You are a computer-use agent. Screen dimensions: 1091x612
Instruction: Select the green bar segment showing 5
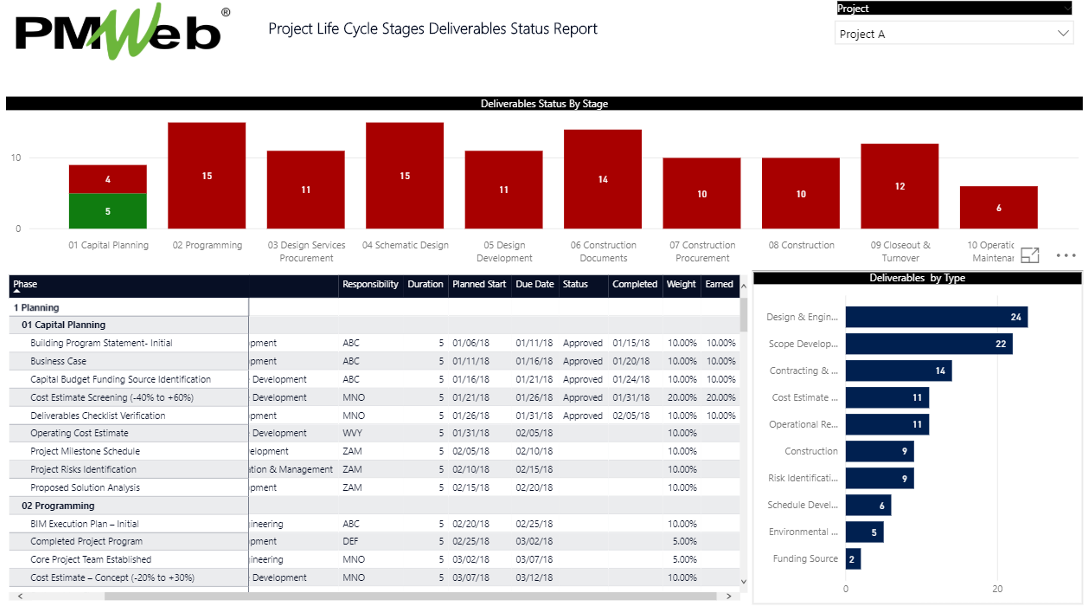(x=108, y=211)
